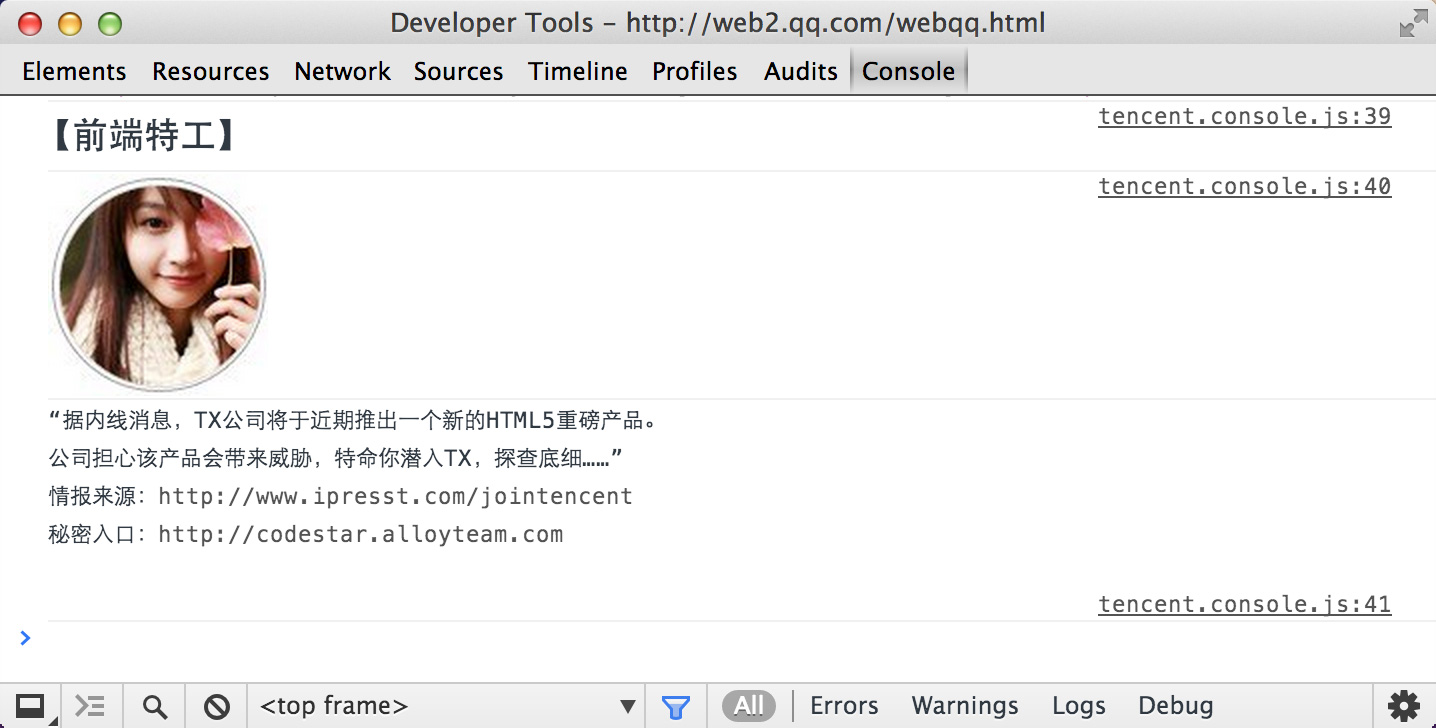Filter console to Errors only
Viewport: 1436px width, 728px height.
[x=844, y=706]
